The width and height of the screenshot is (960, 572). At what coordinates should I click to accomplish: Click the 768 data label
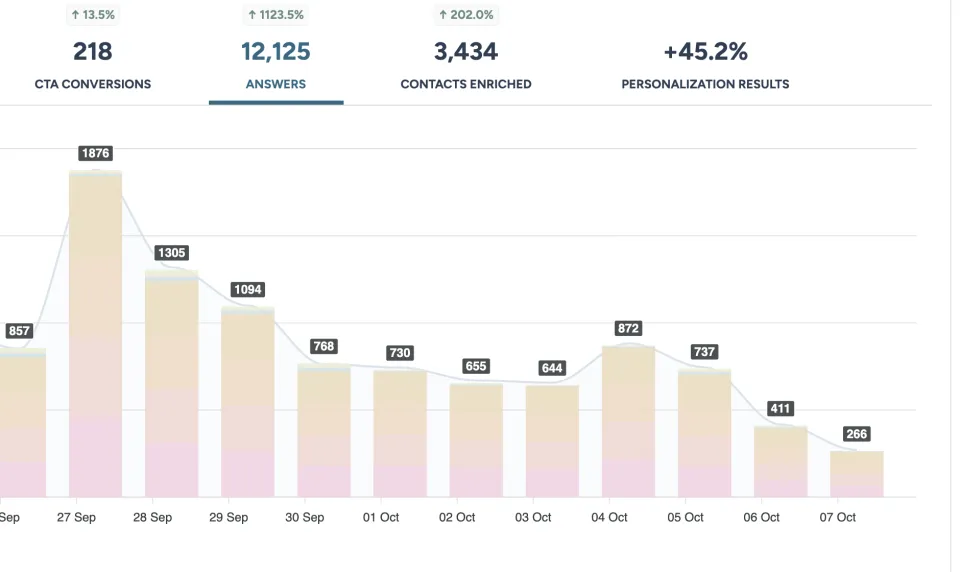pos(324,346)
